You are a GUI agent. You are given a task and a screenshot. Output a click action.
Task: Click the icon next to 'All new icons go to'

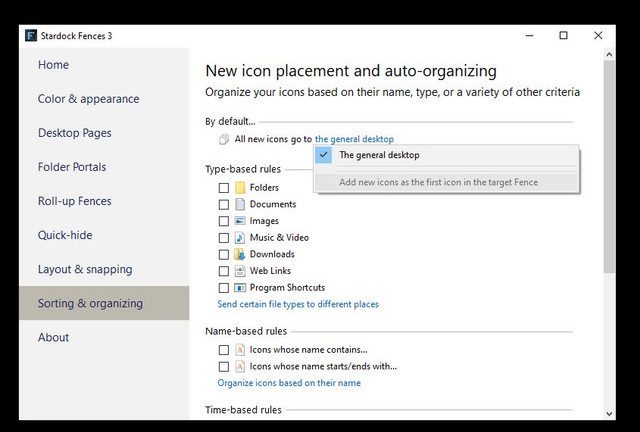[x=224, y=139]
